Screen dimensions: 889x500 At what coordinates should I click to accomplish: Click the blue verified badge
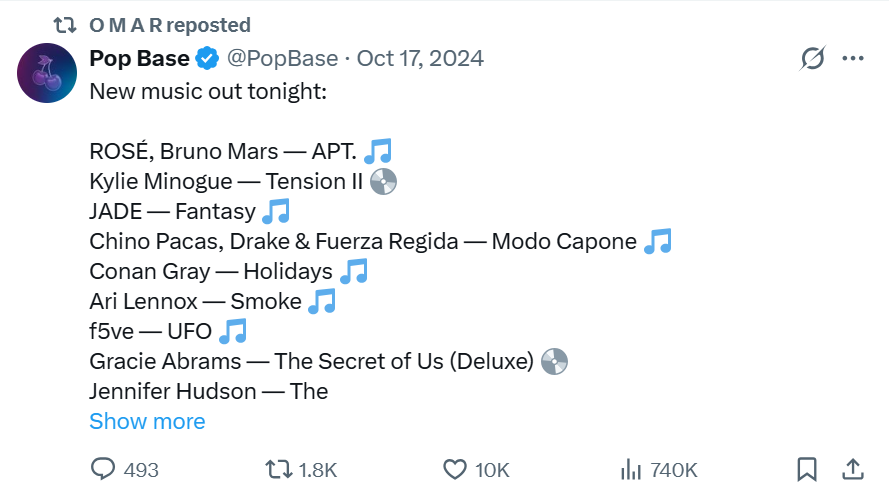(207, 58)
